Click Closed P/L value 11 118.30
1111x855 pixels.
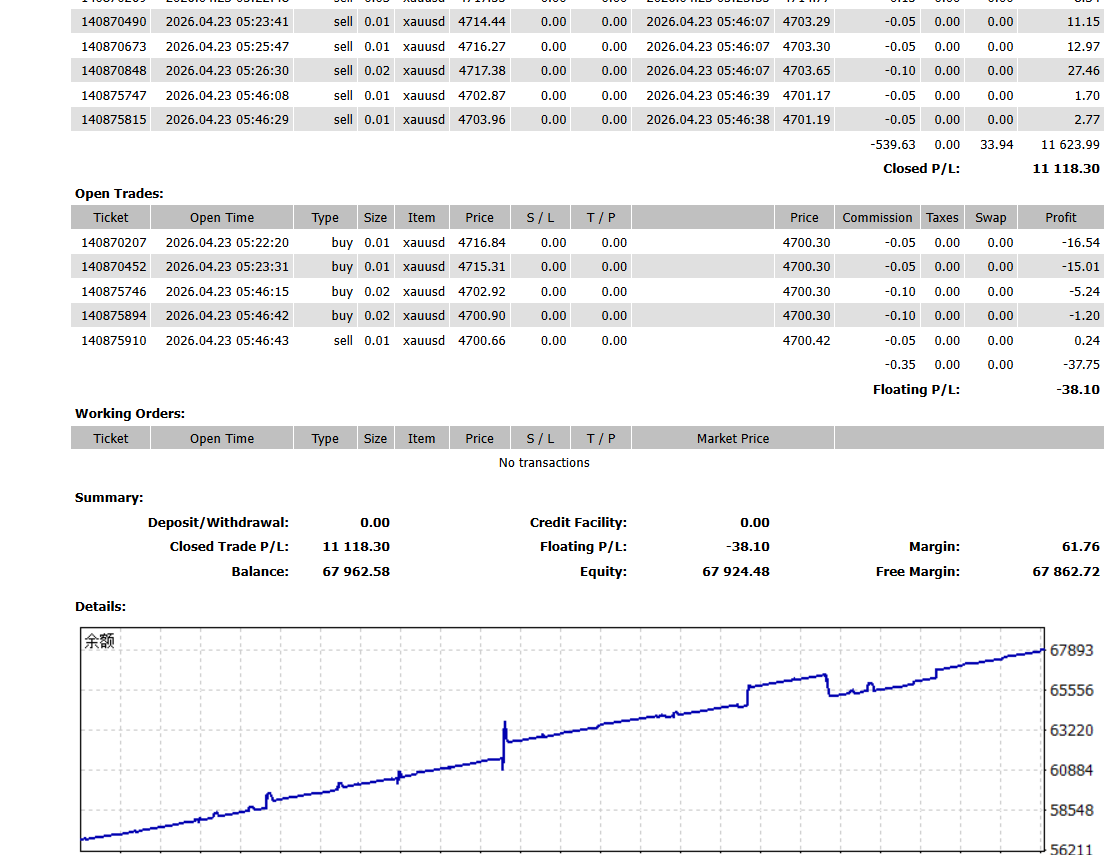[x=1066, y=169]
